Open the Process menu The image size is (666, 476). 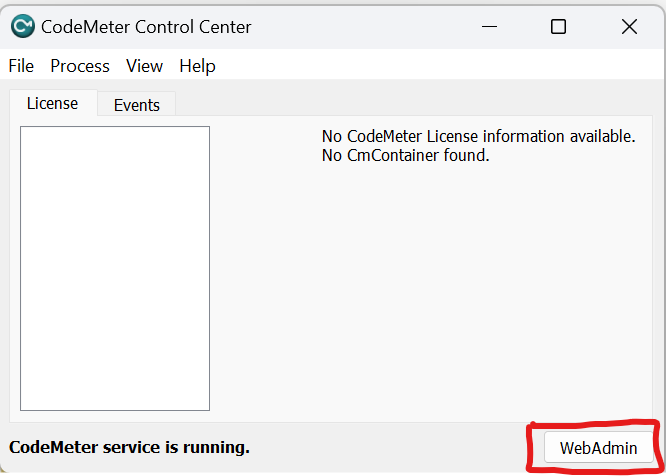[80, 66]
